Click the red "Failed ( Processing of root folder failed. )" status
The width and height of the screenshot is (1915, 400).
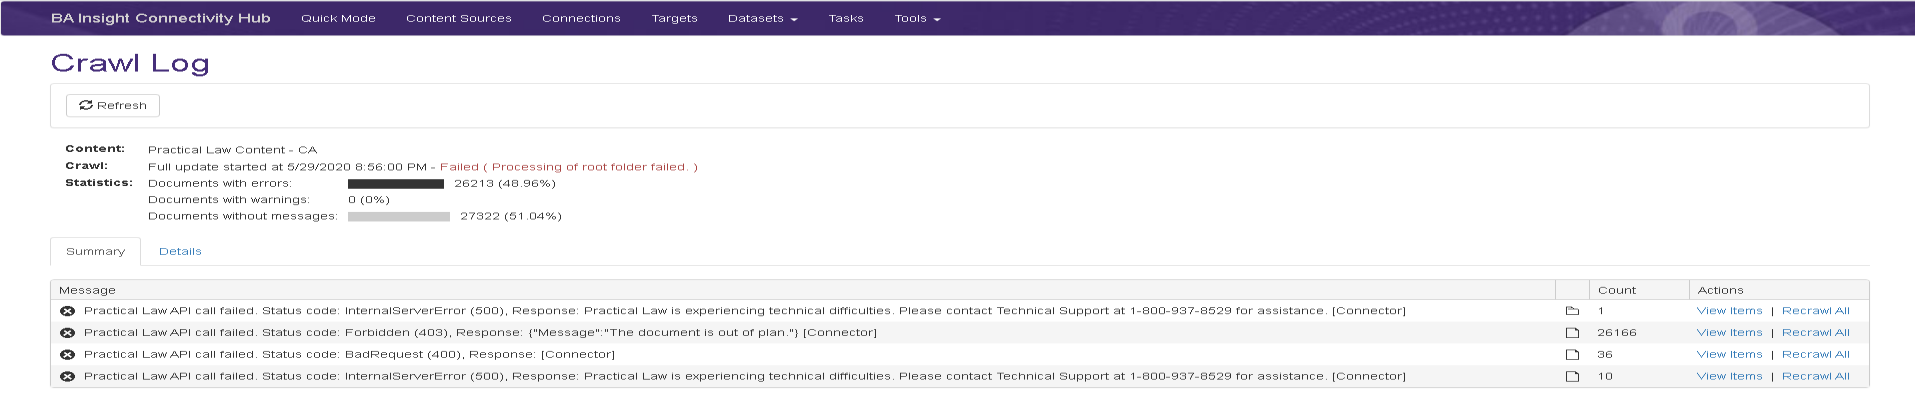[x=569, y=167]
